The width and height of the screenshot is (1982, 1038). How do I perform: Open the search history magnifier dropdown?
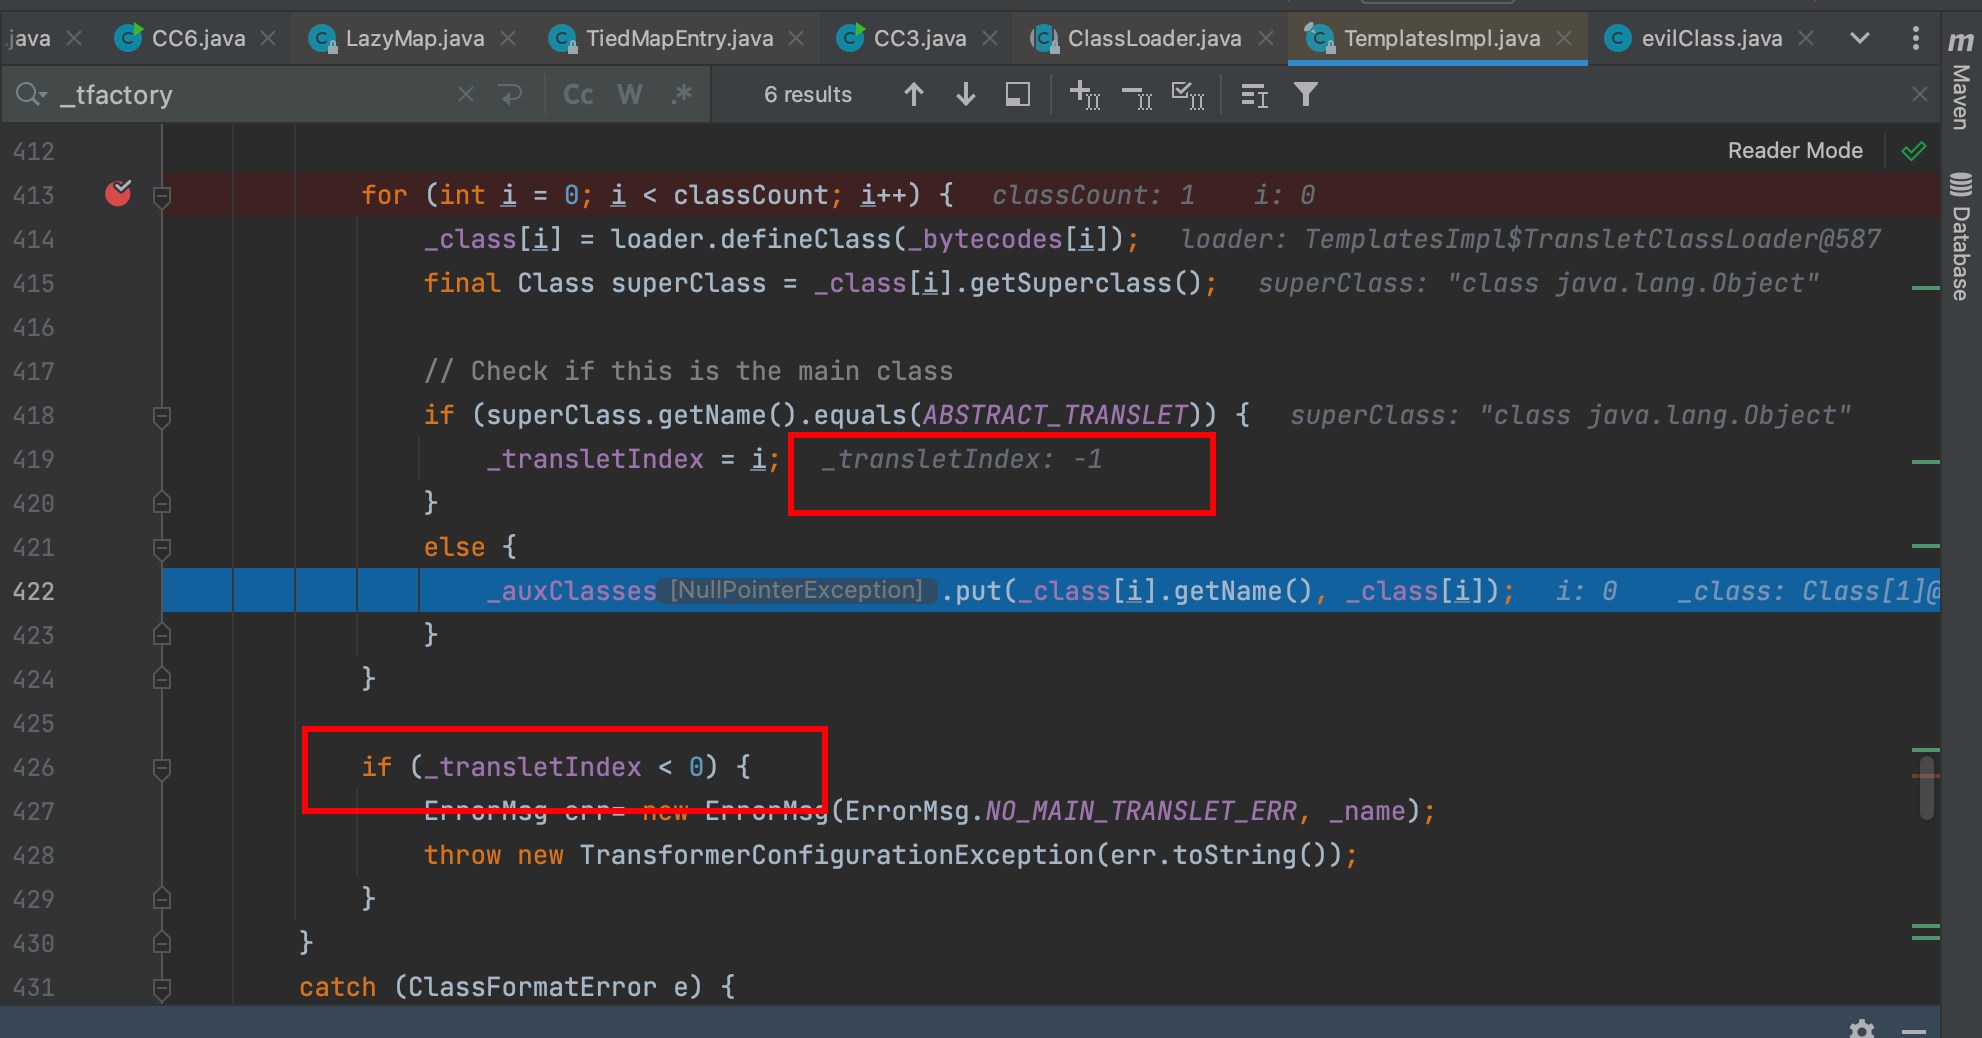(x=31, y=94)
